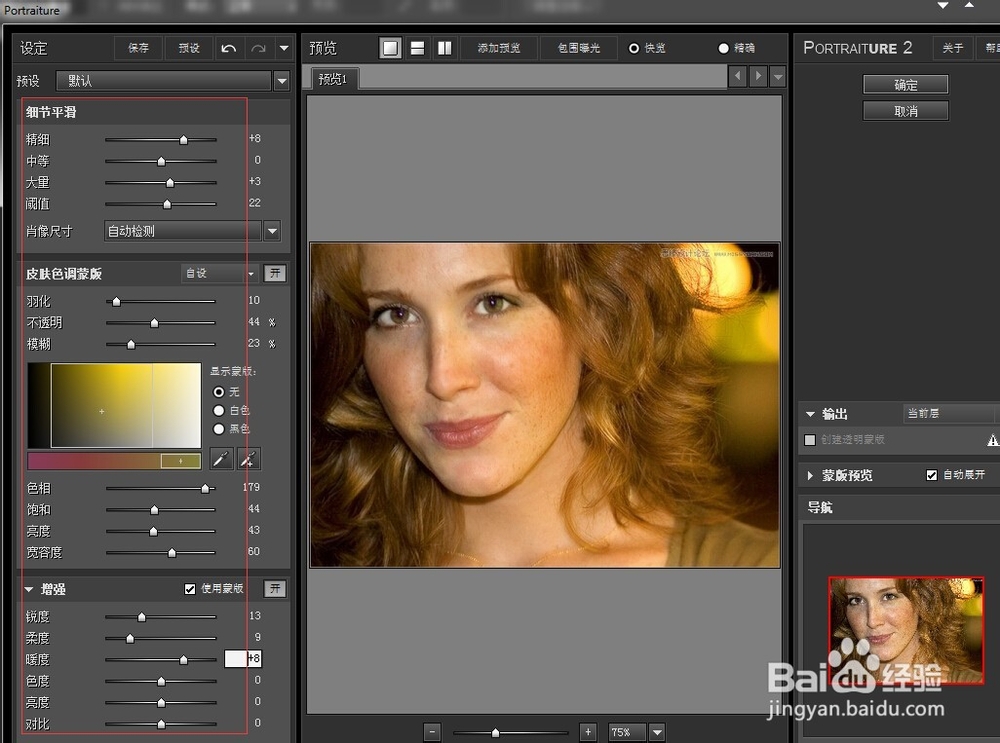Image resolution: width=1000 pixels, height=743 pixels.
Task: Click the 确定 OK button
Action: click(906, 85)
